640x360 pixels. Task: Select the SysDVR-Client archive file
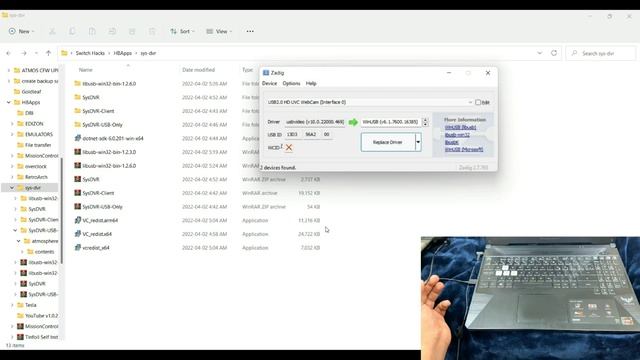(98, 193)
